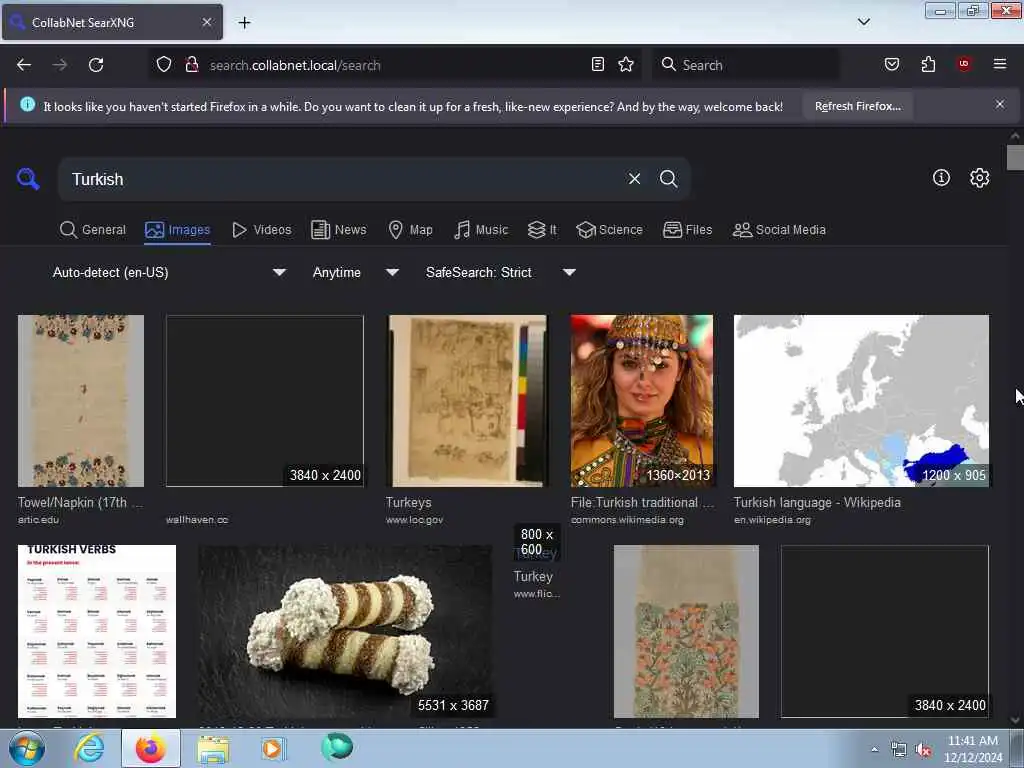This screenshot has width=1024, height=768.
Task: Open Turkish Verbs chart thumbnail
Action: tap(97, 632)
